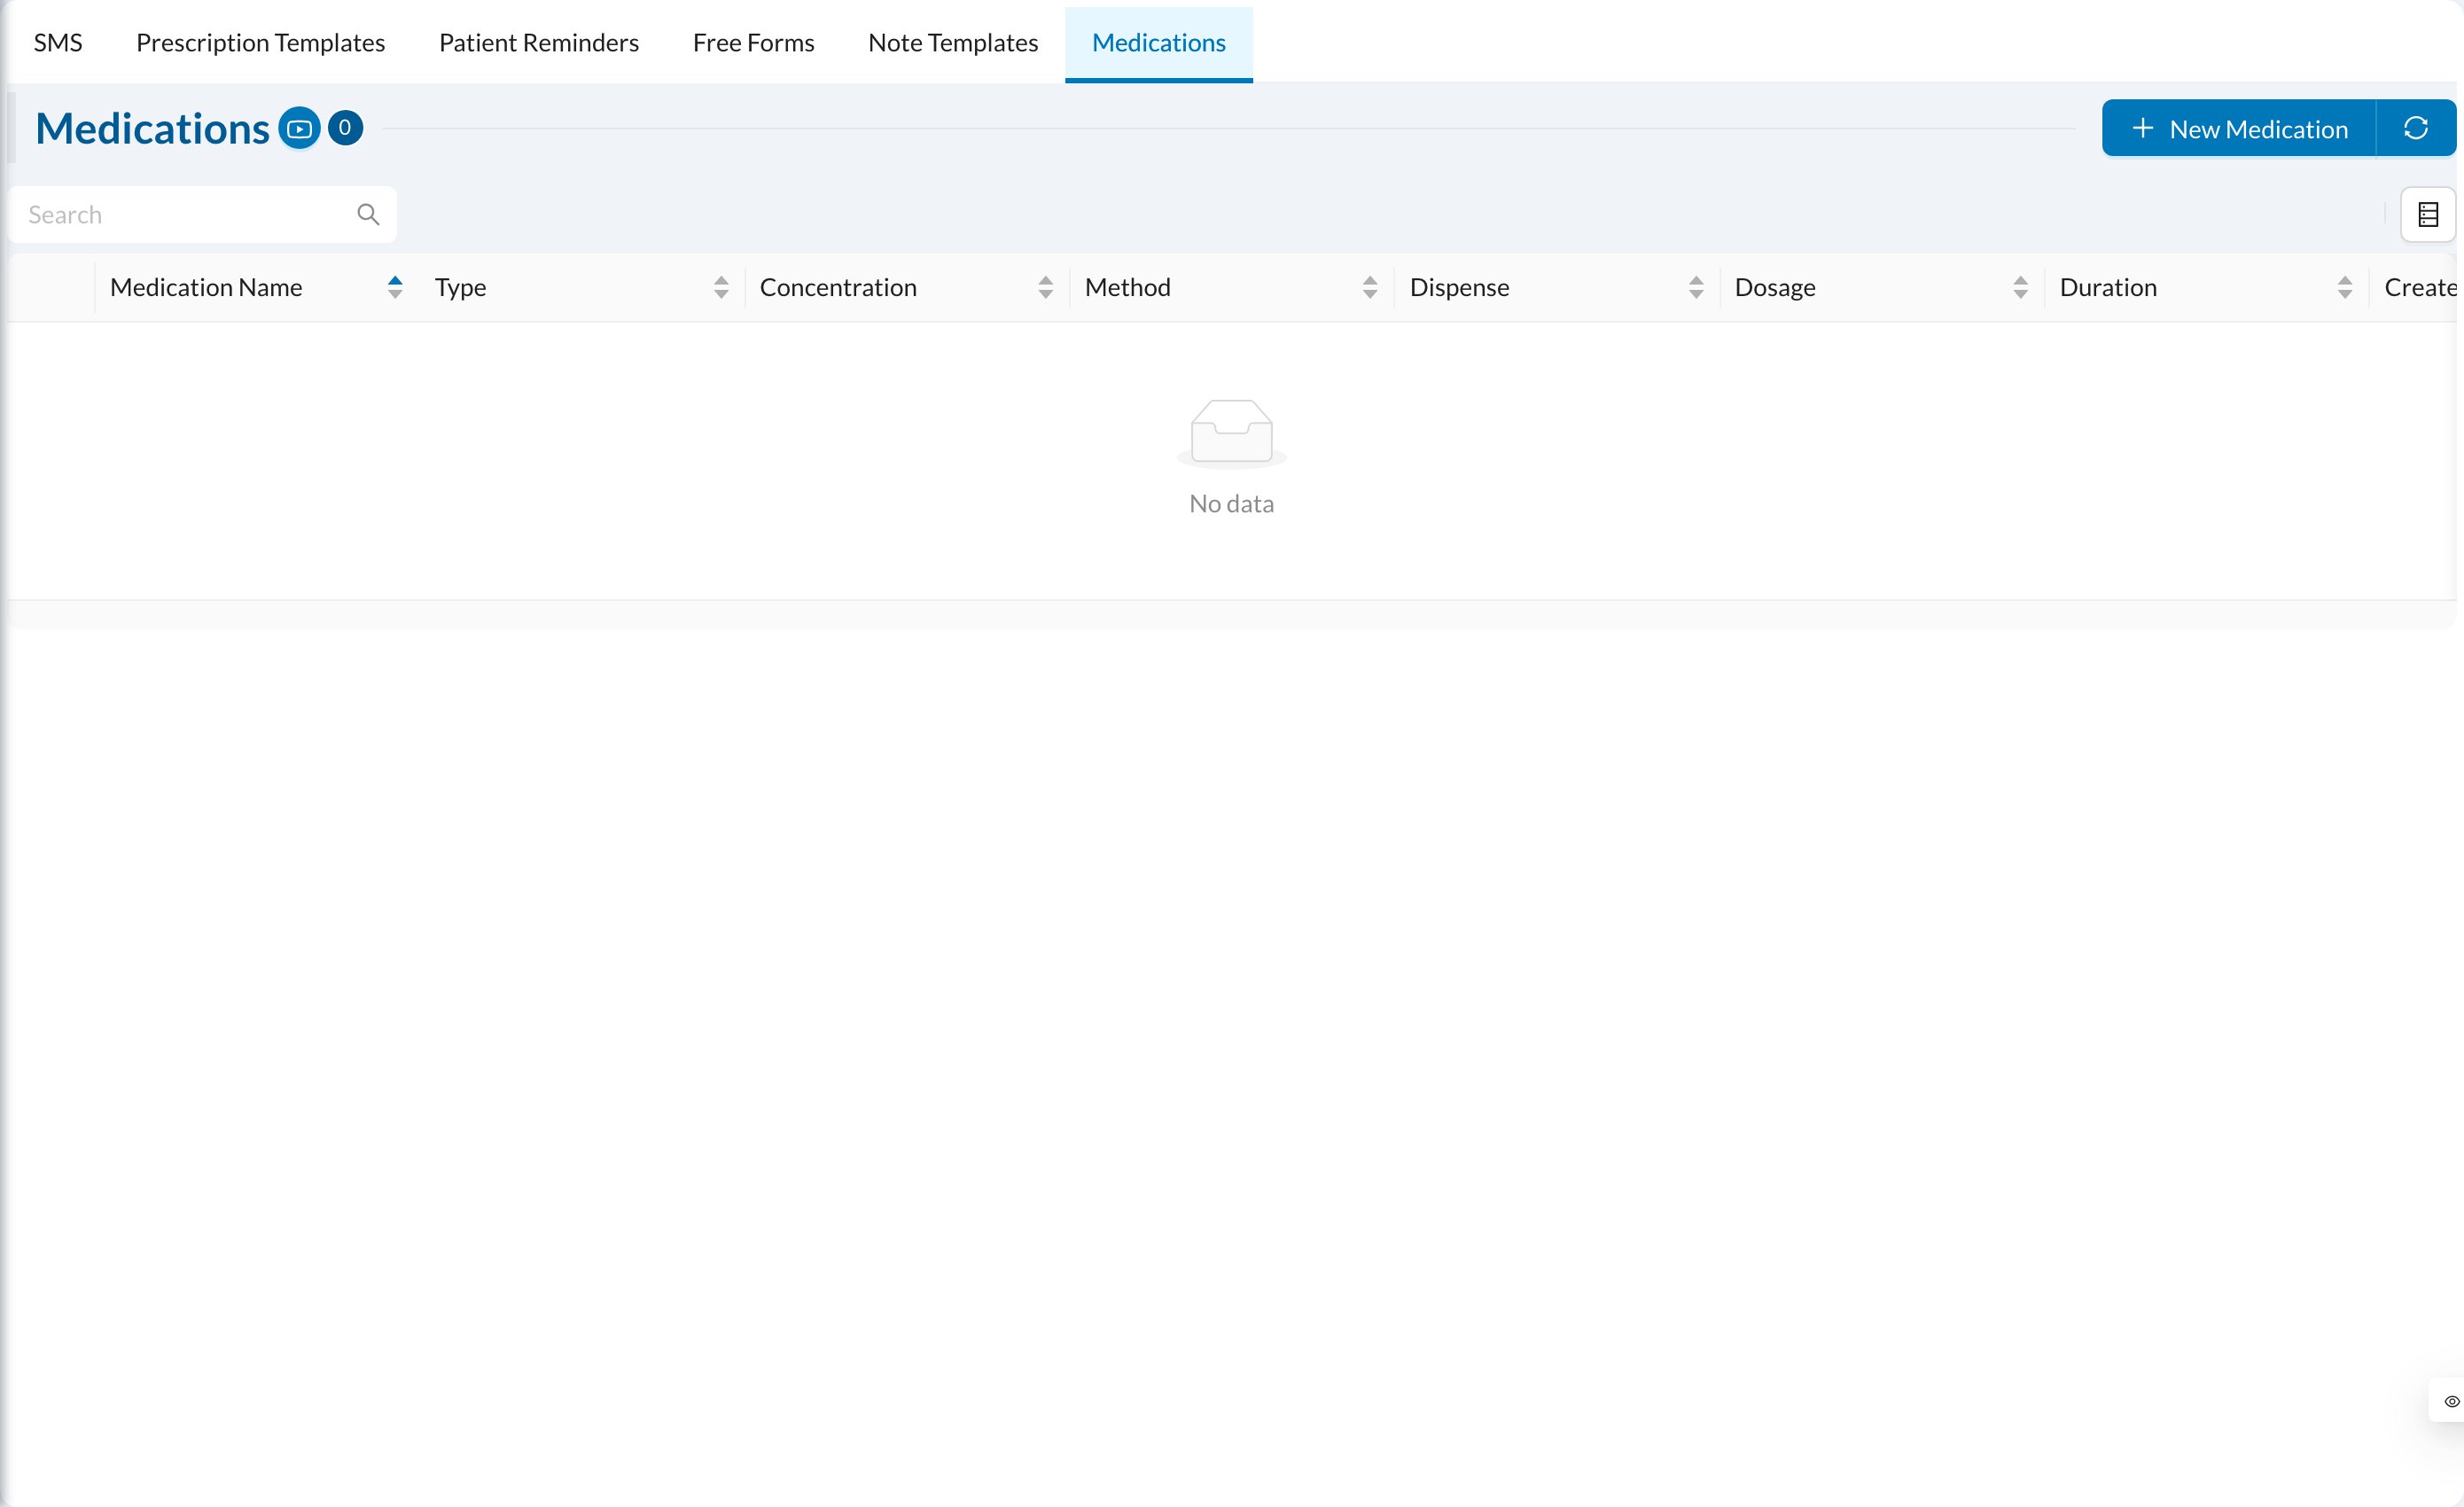
Task: Click the Method column header
Action: point(1232,287)
